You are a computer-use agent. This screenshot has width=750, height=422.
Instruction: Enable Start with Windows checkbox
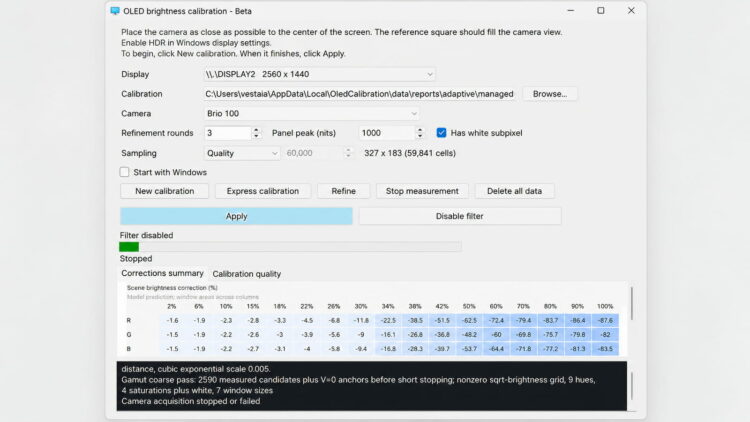tap(124, 172)
